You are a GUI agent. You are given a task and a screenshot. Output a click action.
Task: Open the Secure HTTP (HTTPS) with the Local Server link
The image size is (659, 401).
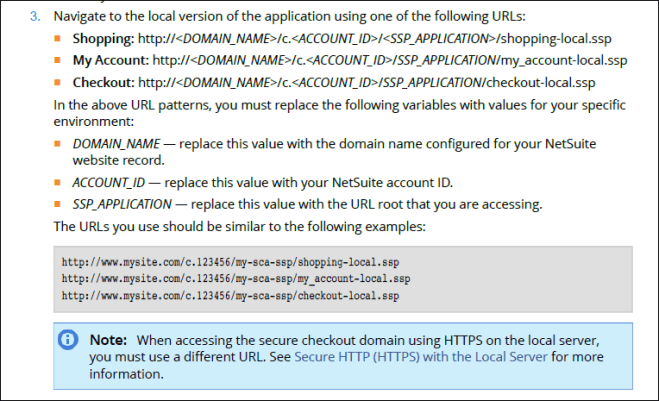click(420, 355)
